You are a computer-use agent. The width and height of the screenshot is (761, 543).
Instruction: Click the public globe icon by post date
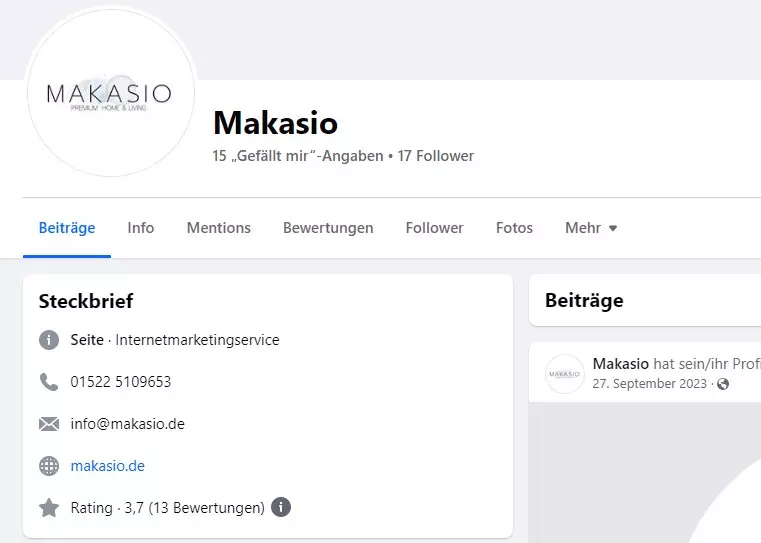(x=723, y=384)
